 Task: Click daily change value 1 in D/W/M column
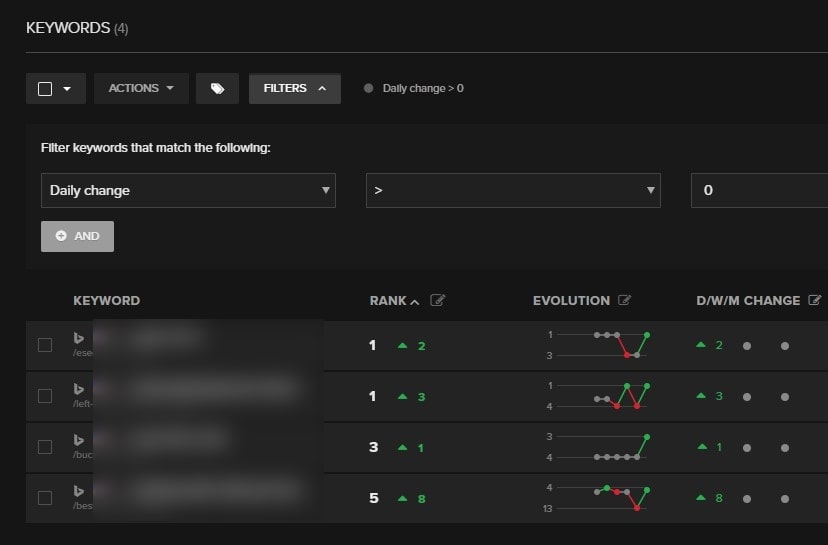pyautogui.click(x=719, y=447)
